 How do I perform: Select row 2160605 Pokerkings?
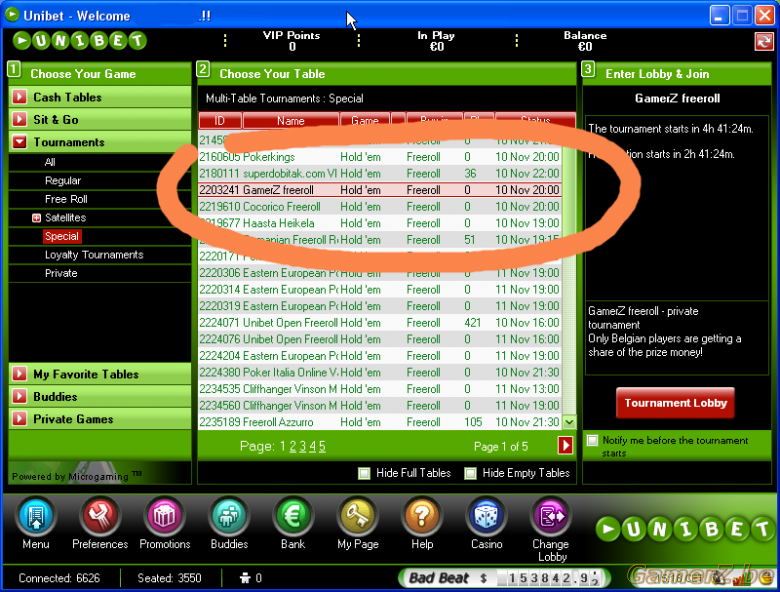pos(380,157)
